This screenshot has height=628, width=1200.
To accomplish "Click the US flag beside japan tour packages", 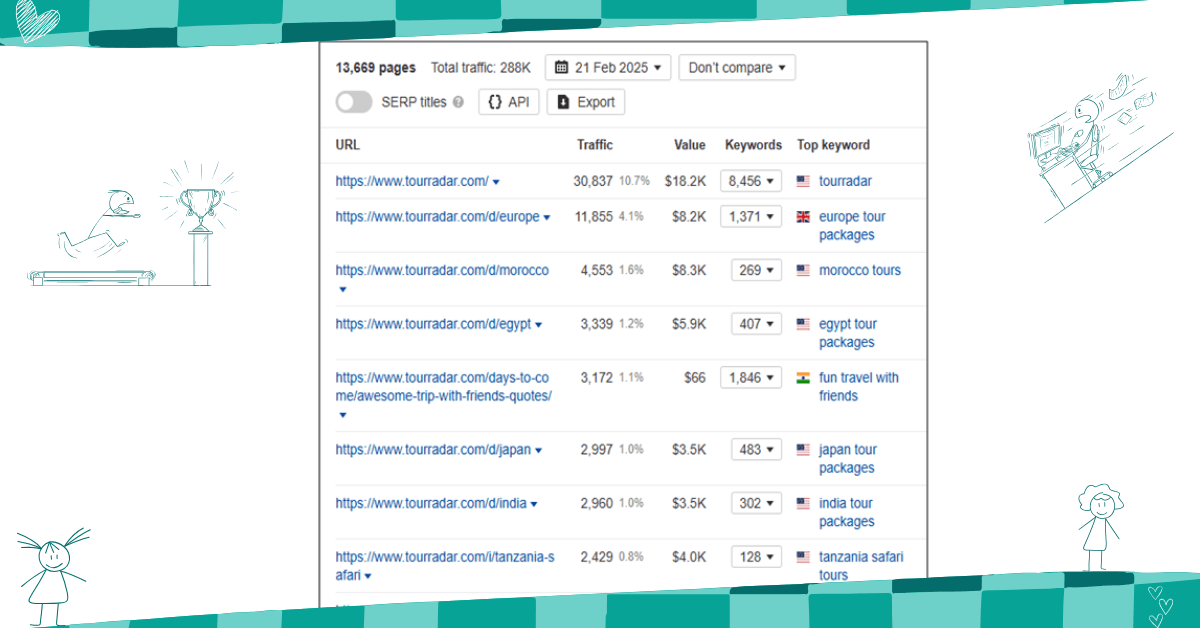I will [x=803, y=450].
